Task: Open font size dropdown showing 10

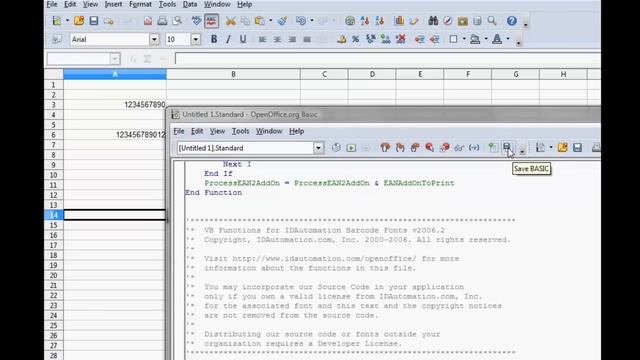Action: pyautogui.click(x=196, y=40)
